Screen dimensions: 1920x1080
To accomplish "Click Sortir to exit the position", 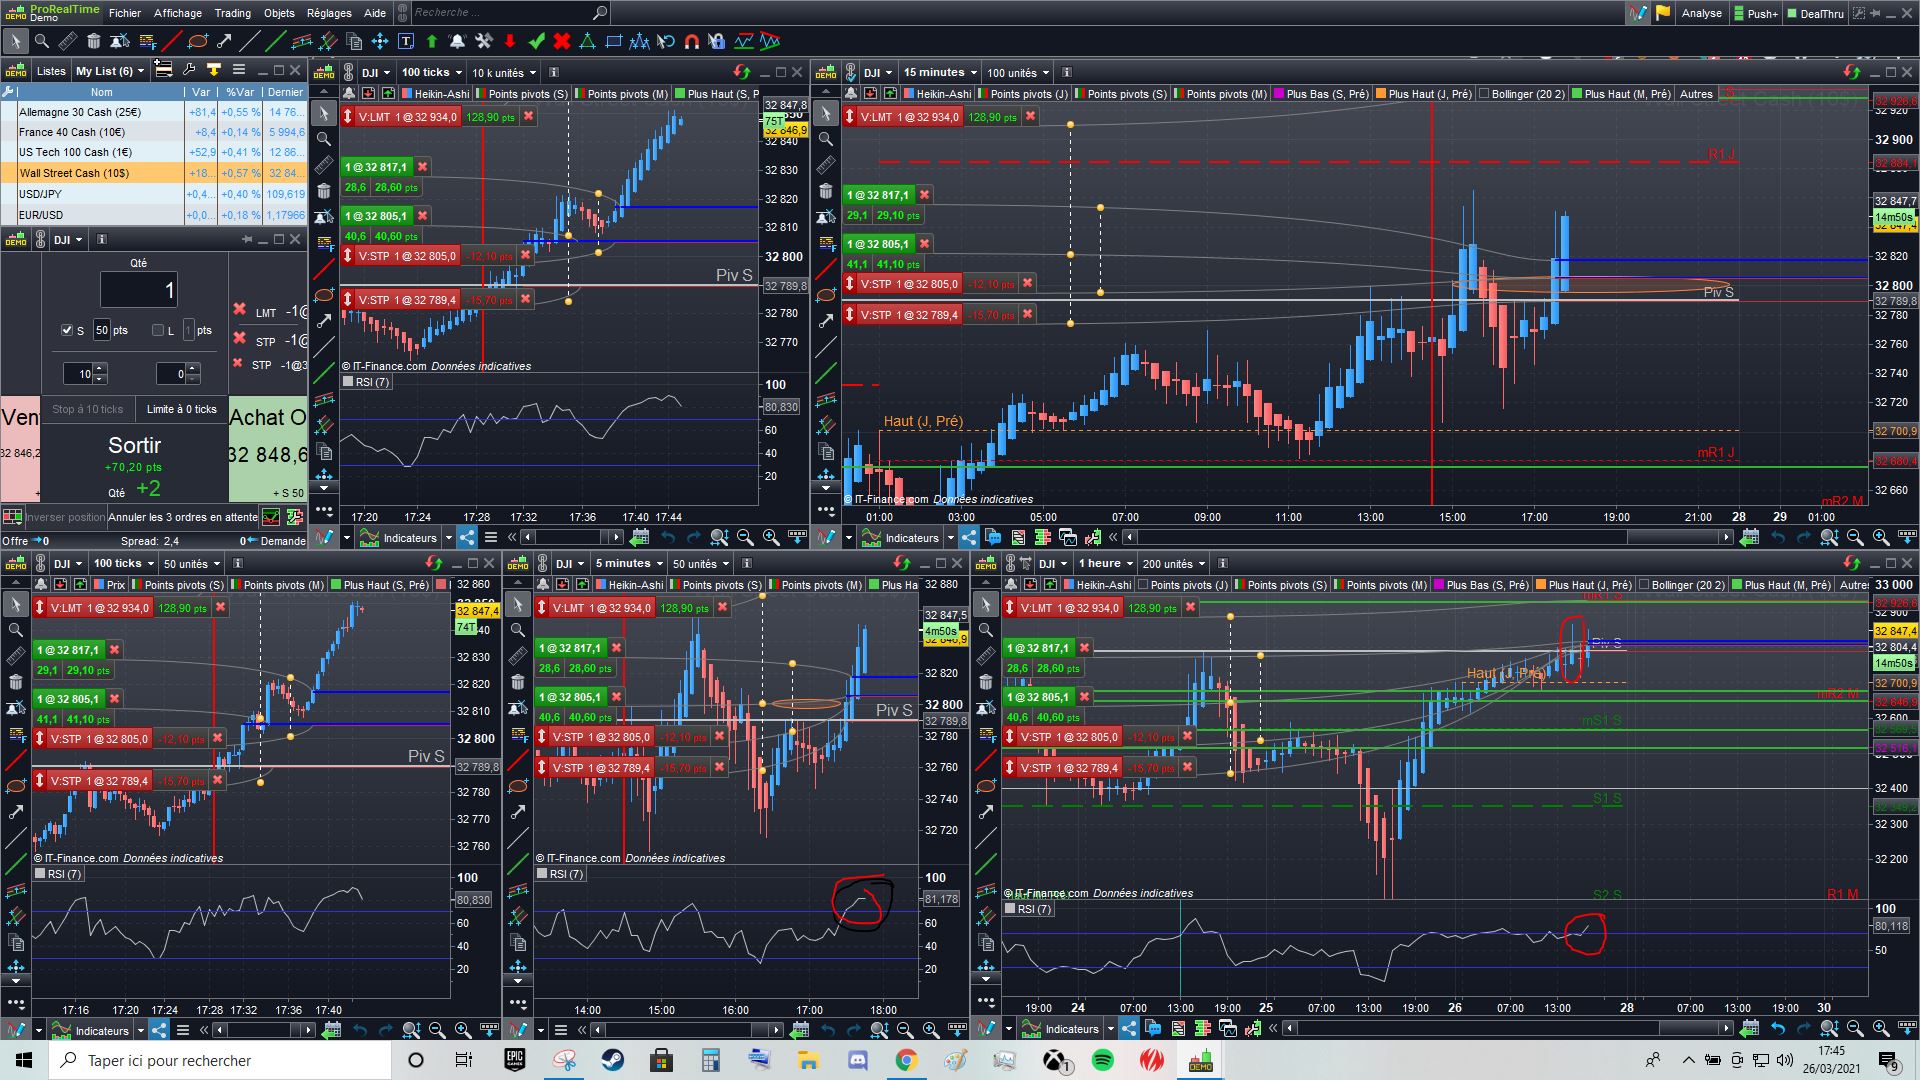I will 134,446.
